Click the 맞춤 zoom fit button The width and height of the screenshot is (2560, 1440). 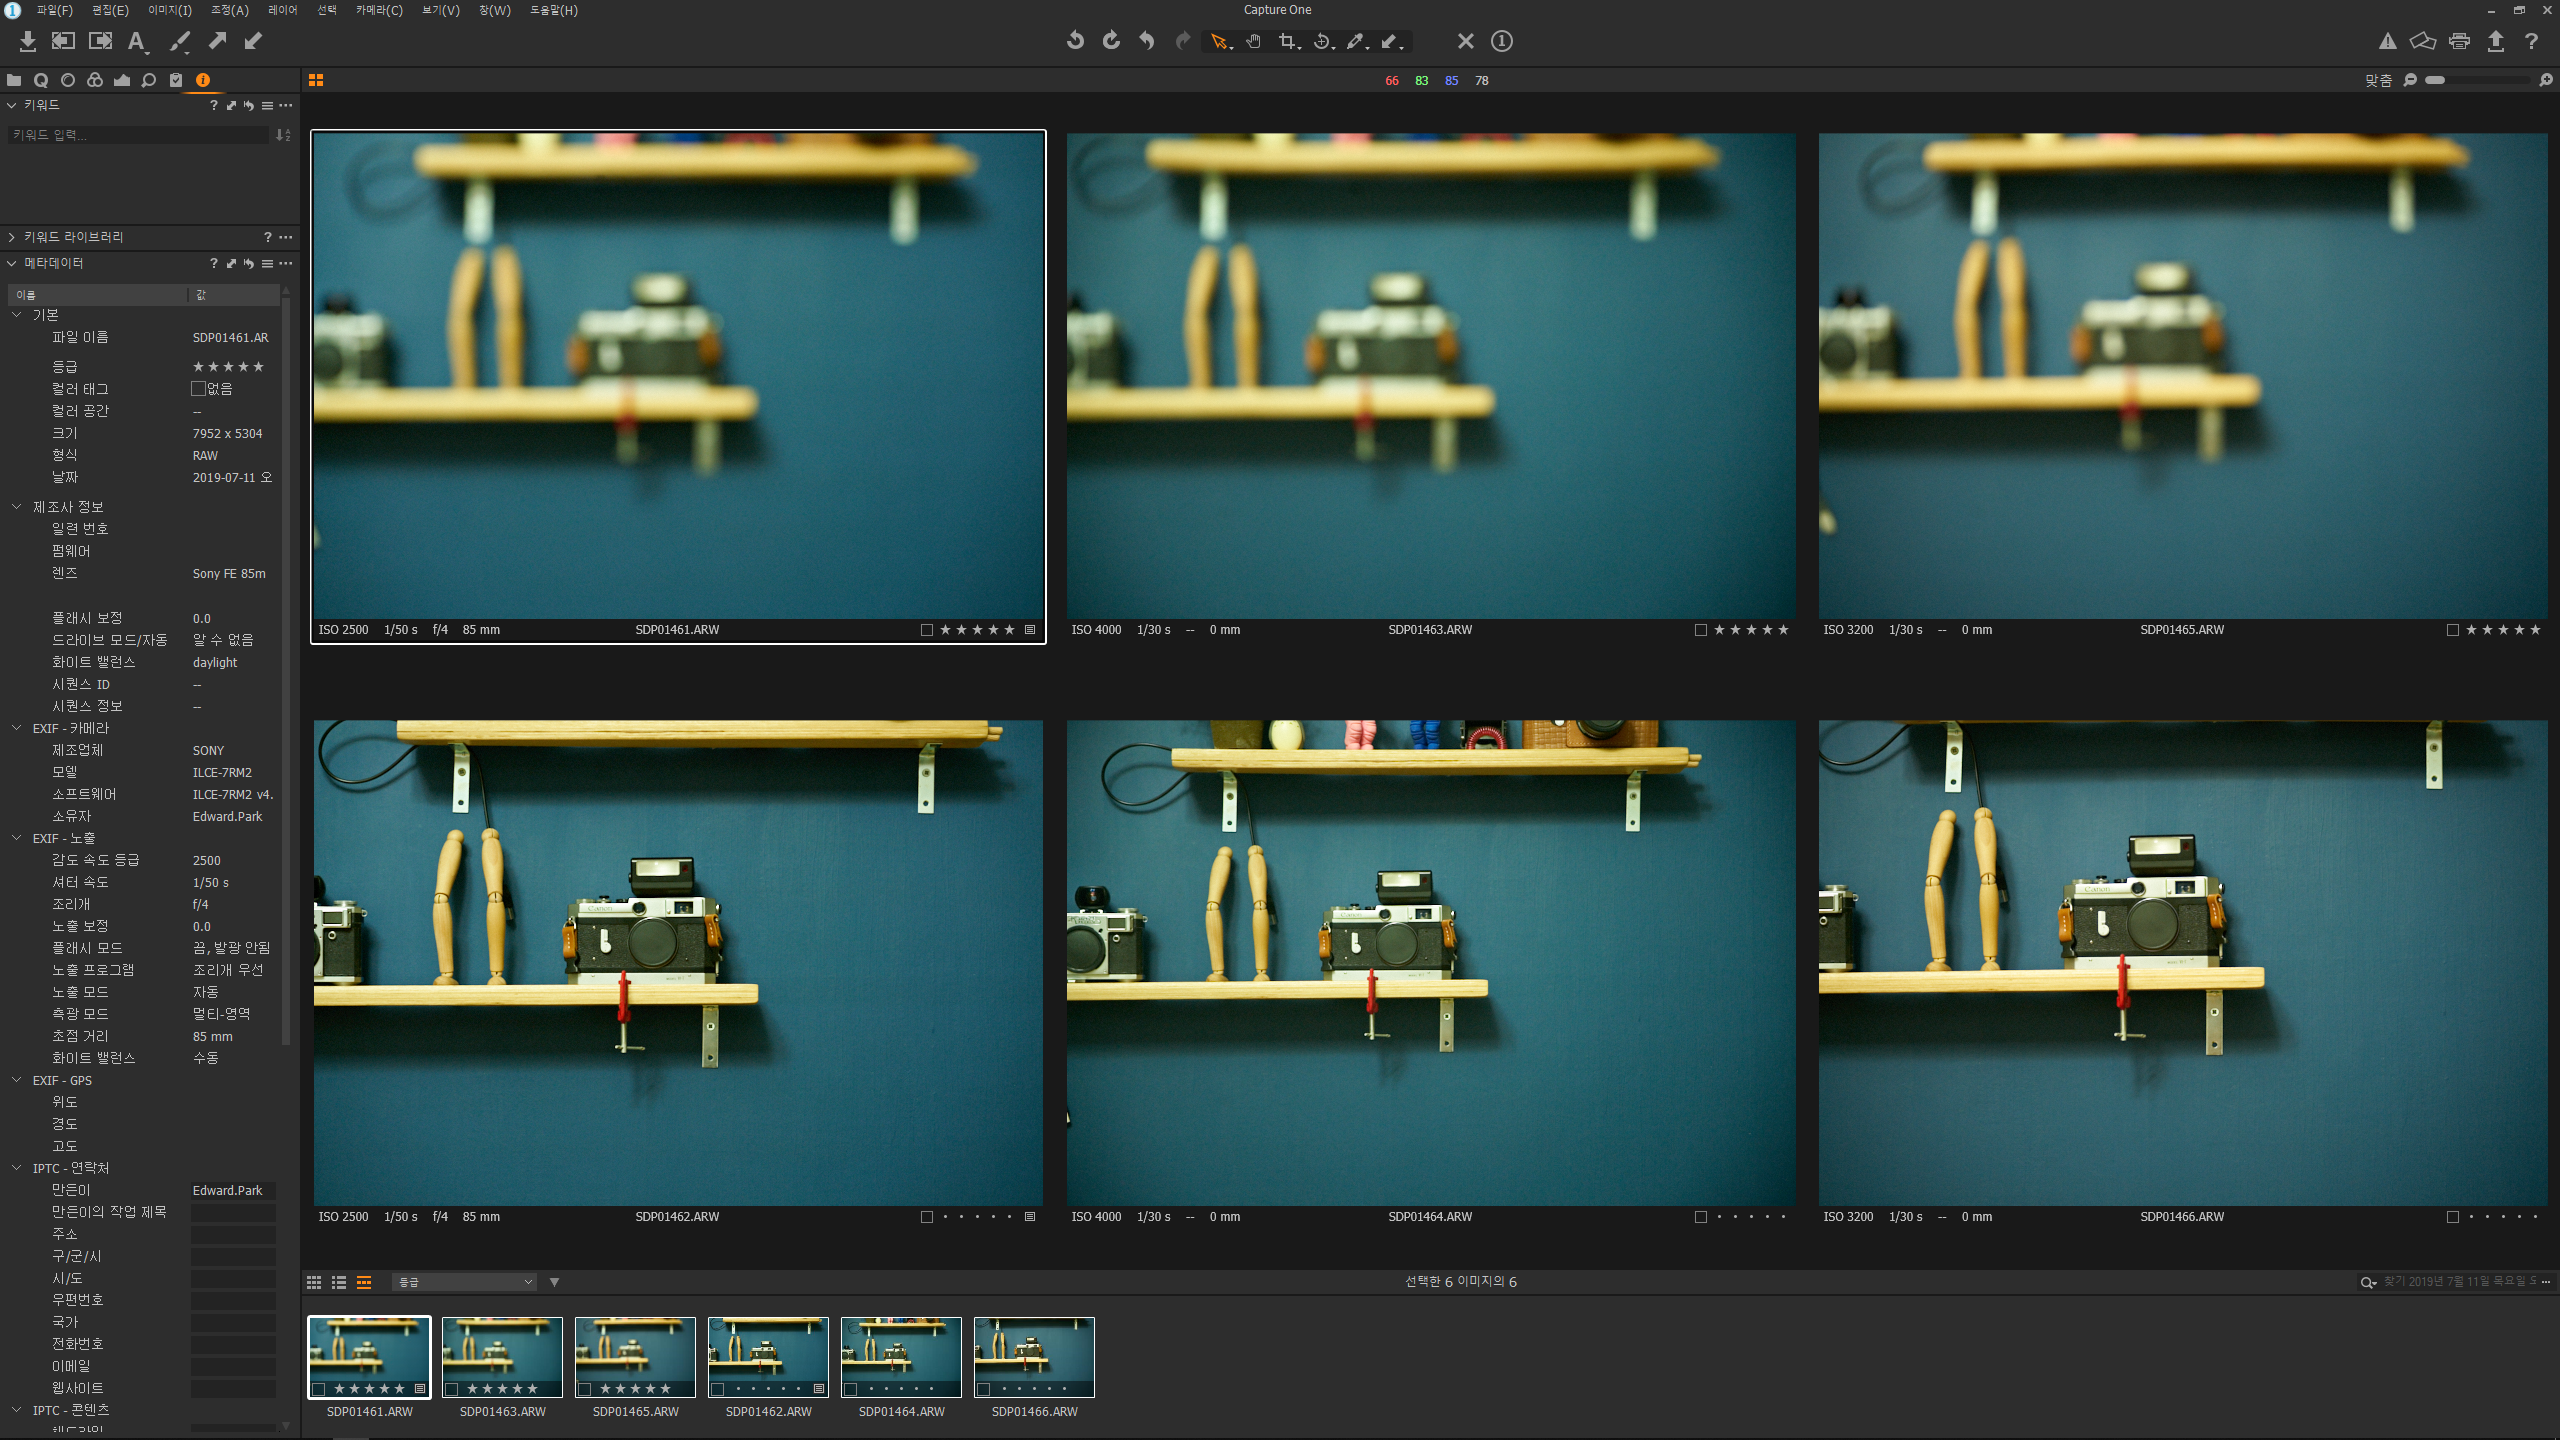click(x=2377, y=80)
